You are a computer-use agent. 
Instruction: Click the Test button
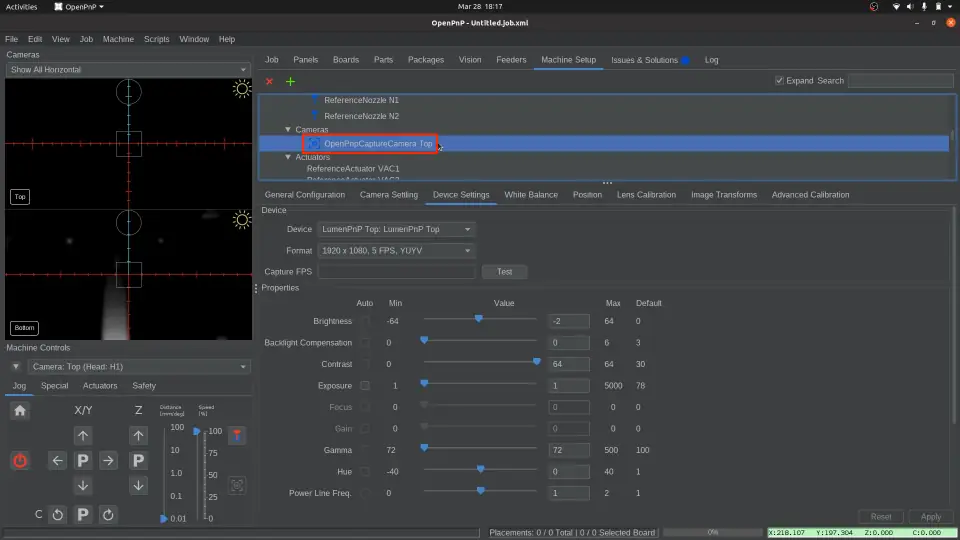[x=504, y=272]
